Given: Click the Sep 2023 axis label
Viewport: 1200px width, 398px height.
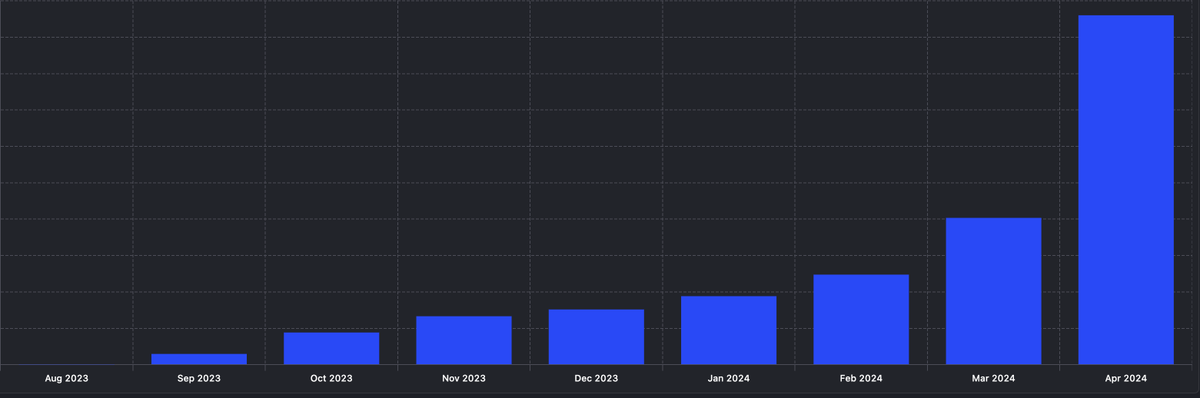Looking at the screenshot, I should [x=199, y=379].
